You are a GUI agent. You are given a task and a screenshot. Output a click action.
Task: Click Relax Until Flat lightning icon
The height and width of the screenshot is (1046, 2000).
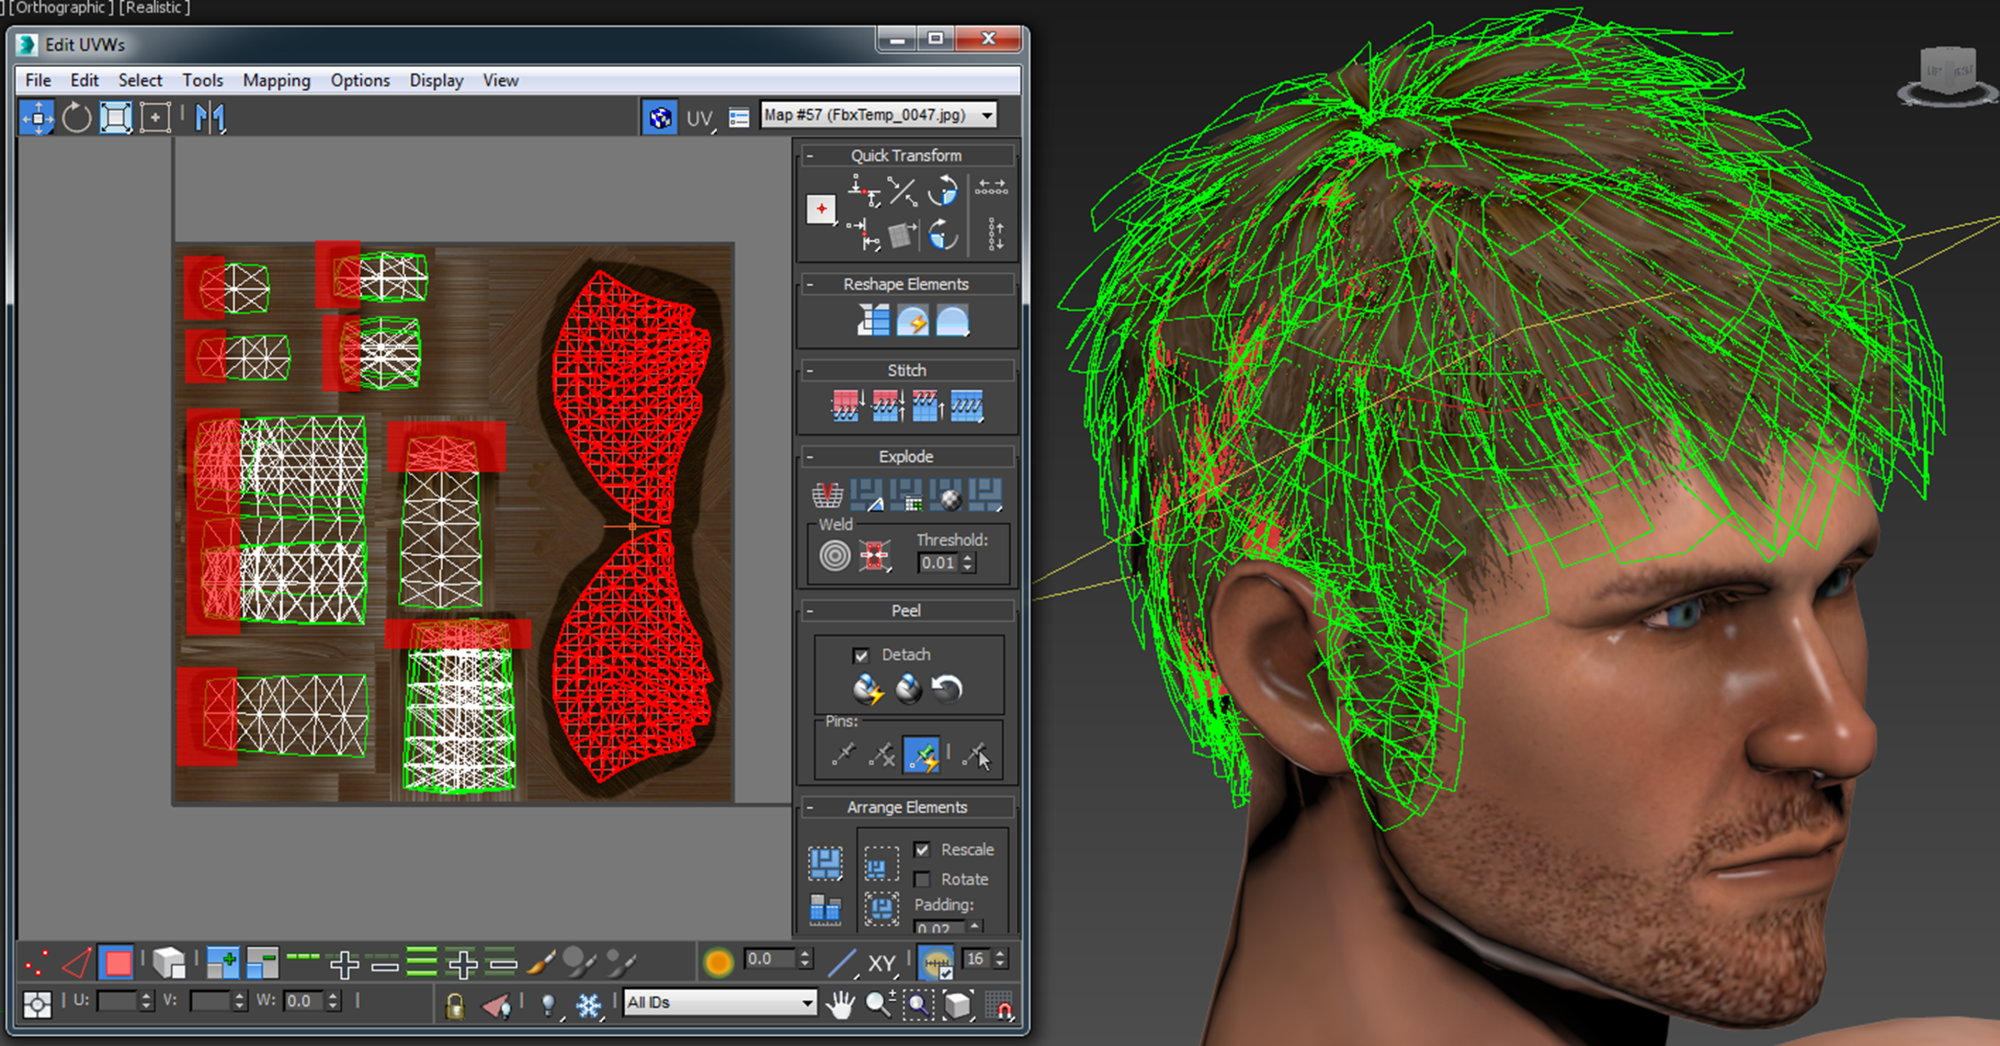pos(912,321)
